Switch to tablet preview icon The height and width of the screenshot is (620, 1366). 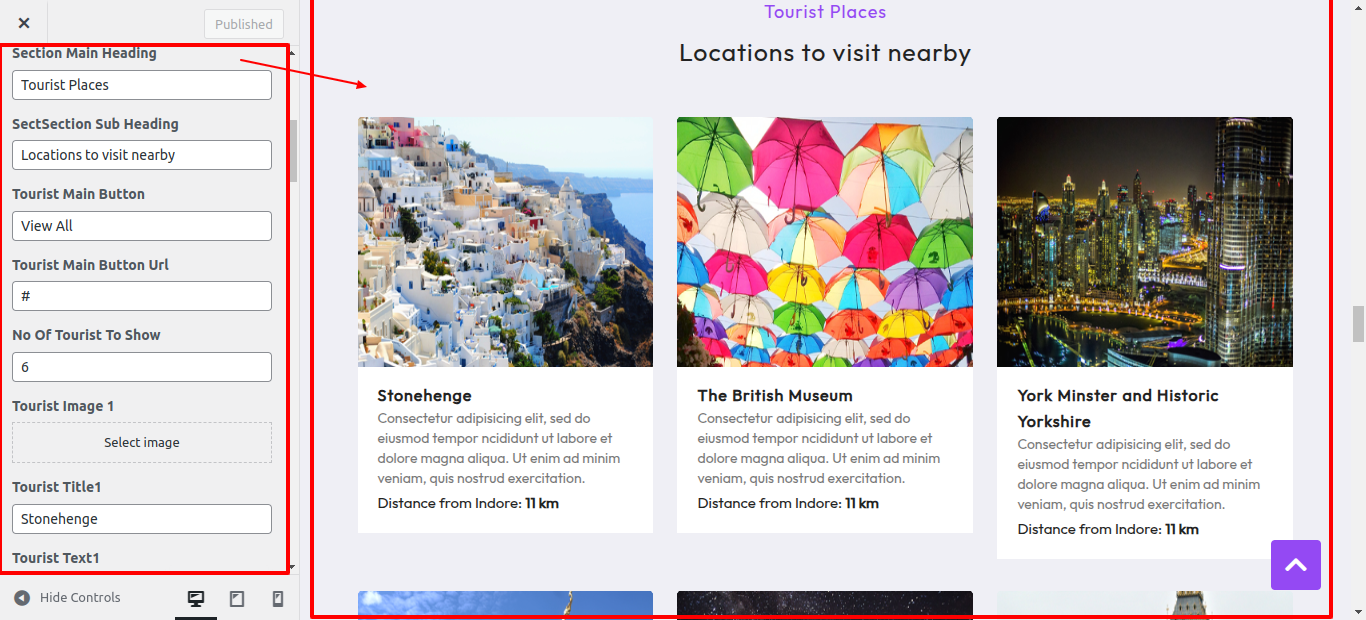(x=237, y=598)
